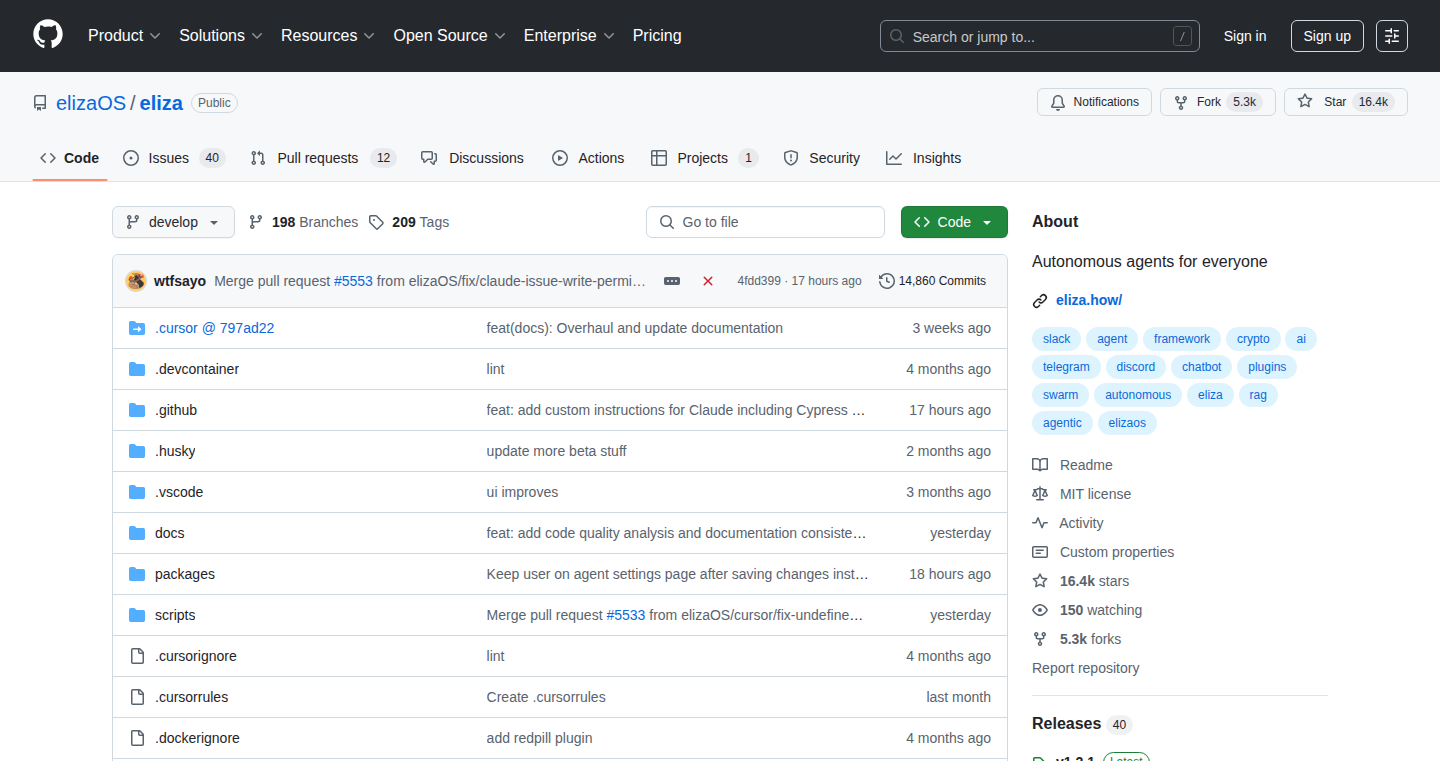Click the packages folder icon

[x=137, y=574]
